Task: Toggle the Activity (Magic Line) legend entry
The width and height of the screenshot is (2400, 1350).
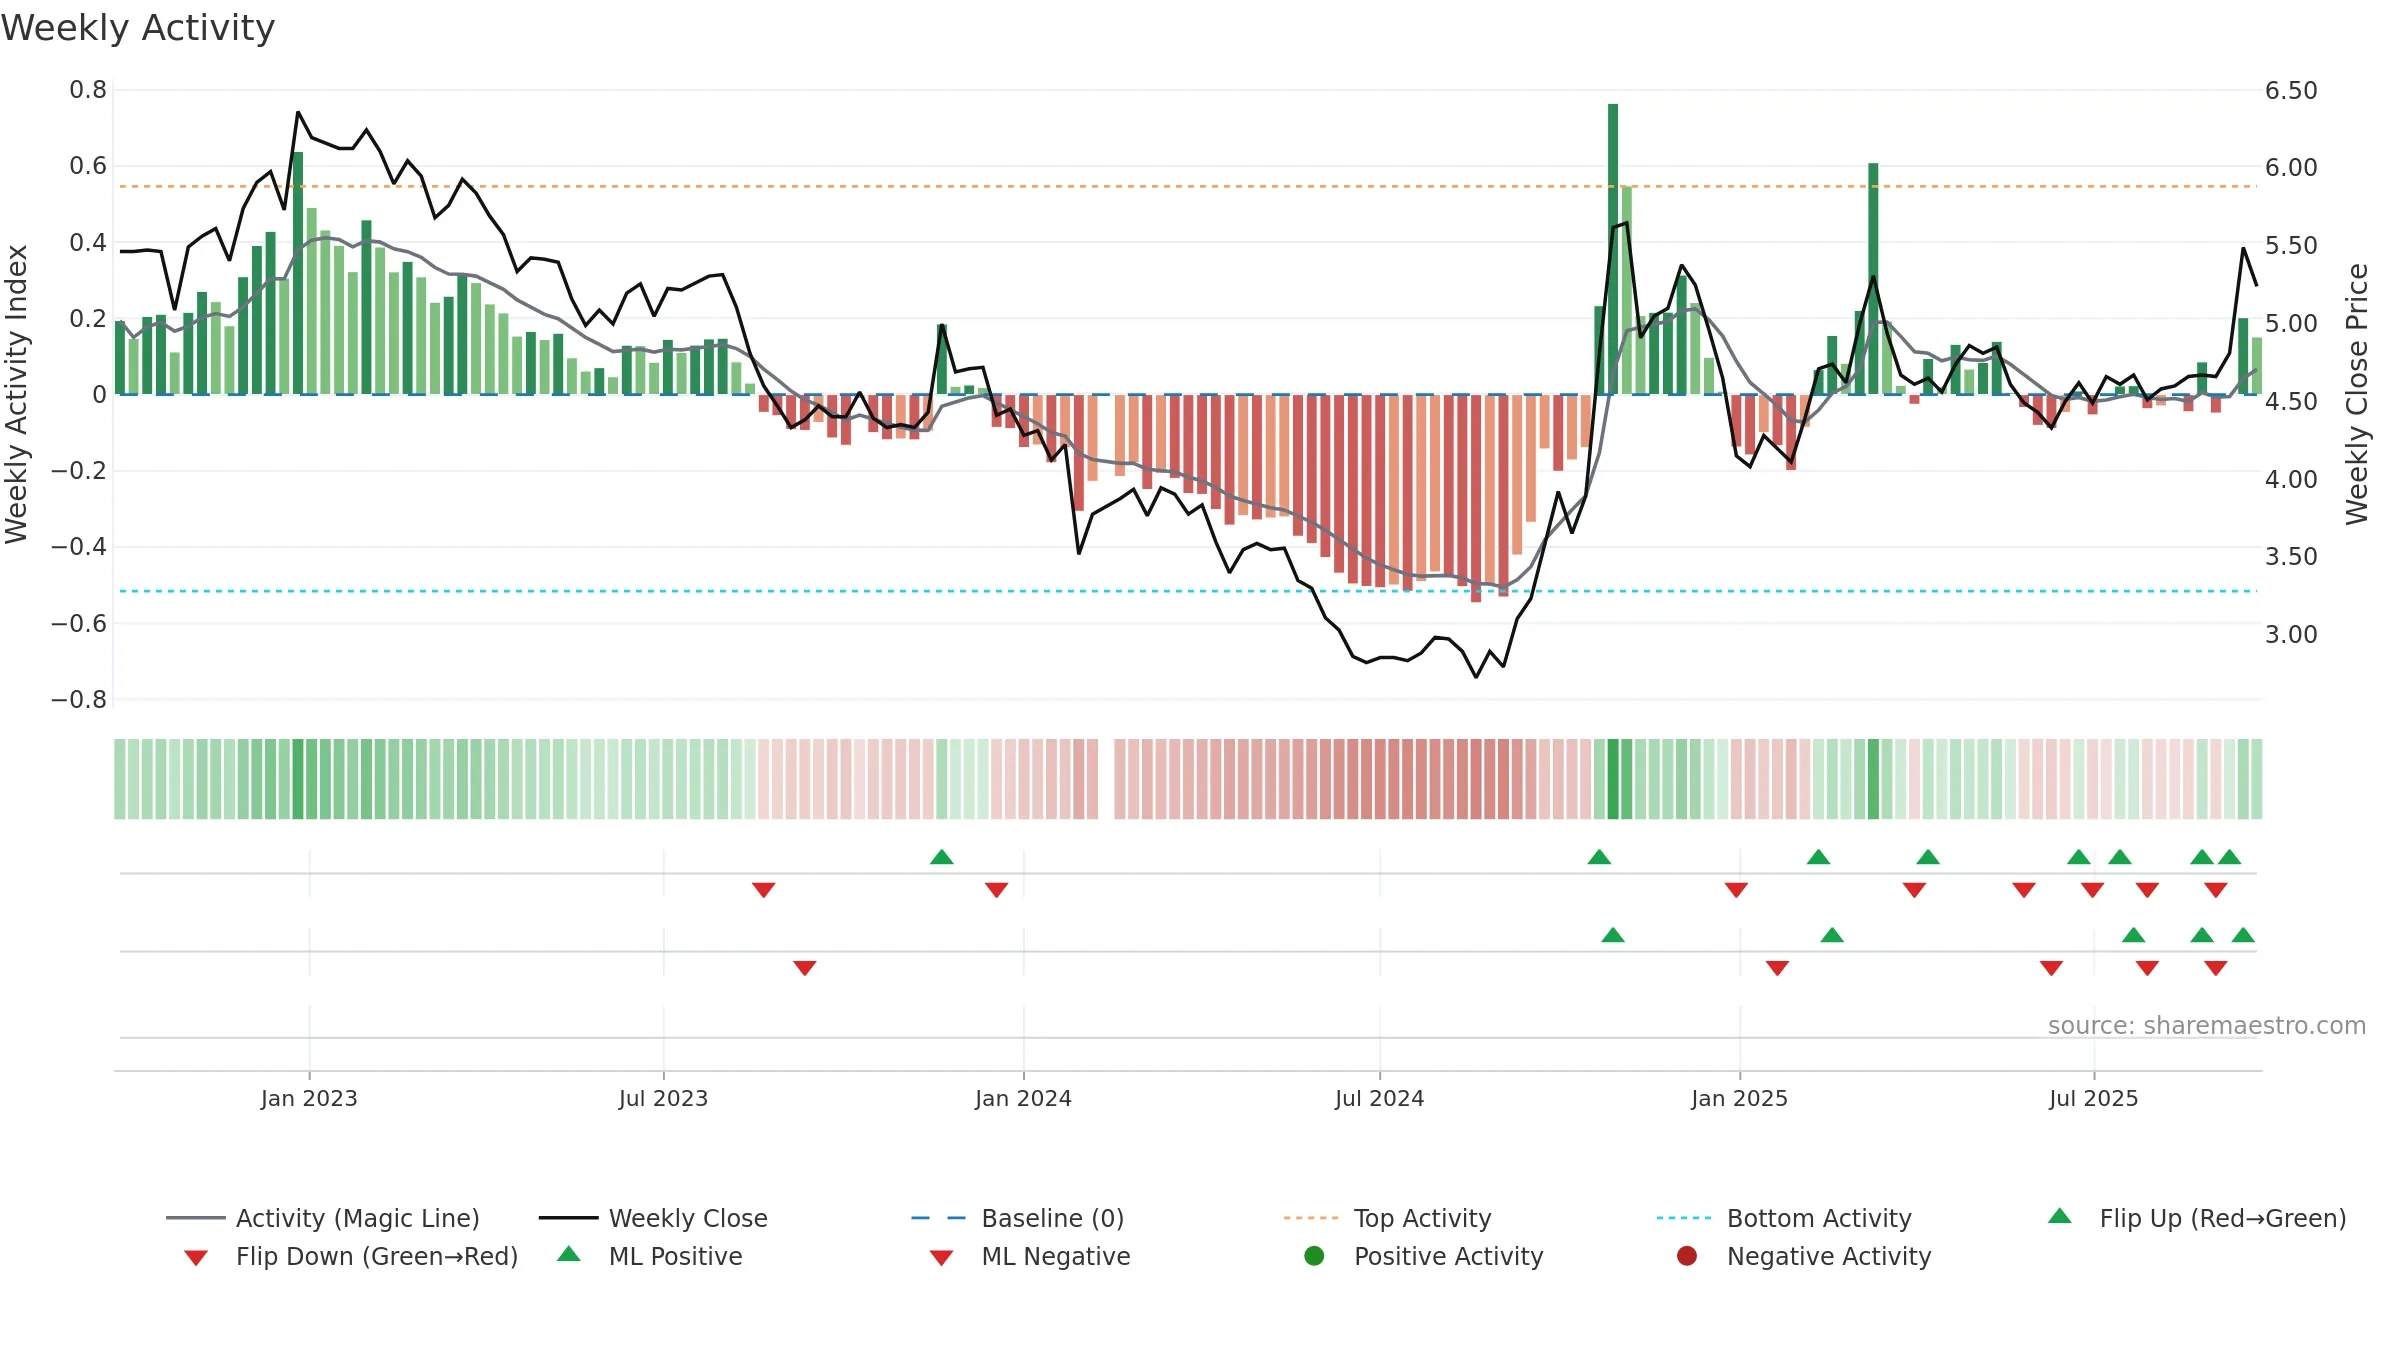Action: [x=322, y=1218]
